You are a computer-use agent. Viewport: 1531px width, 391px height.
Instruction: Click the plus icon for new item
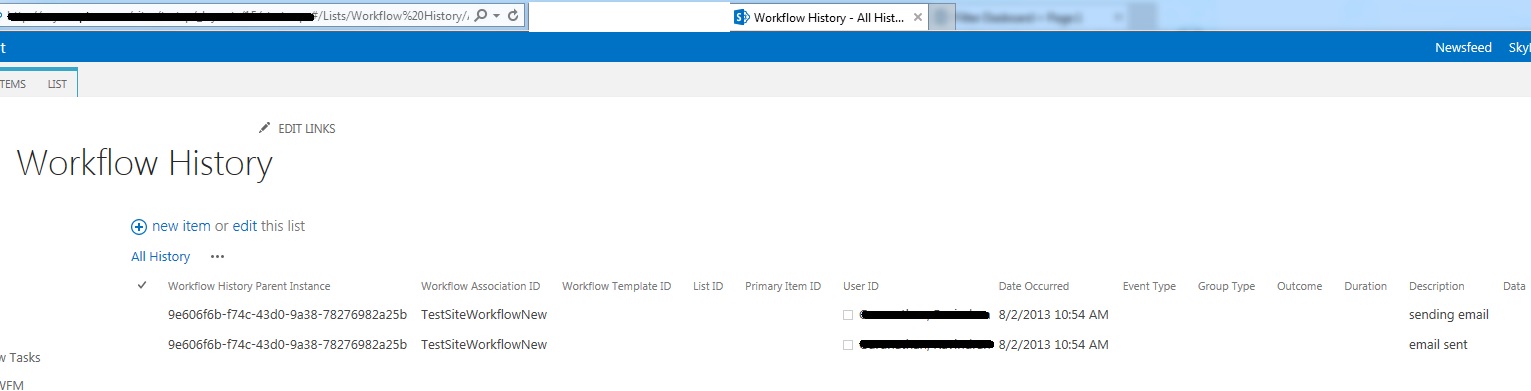pos(139,227)
